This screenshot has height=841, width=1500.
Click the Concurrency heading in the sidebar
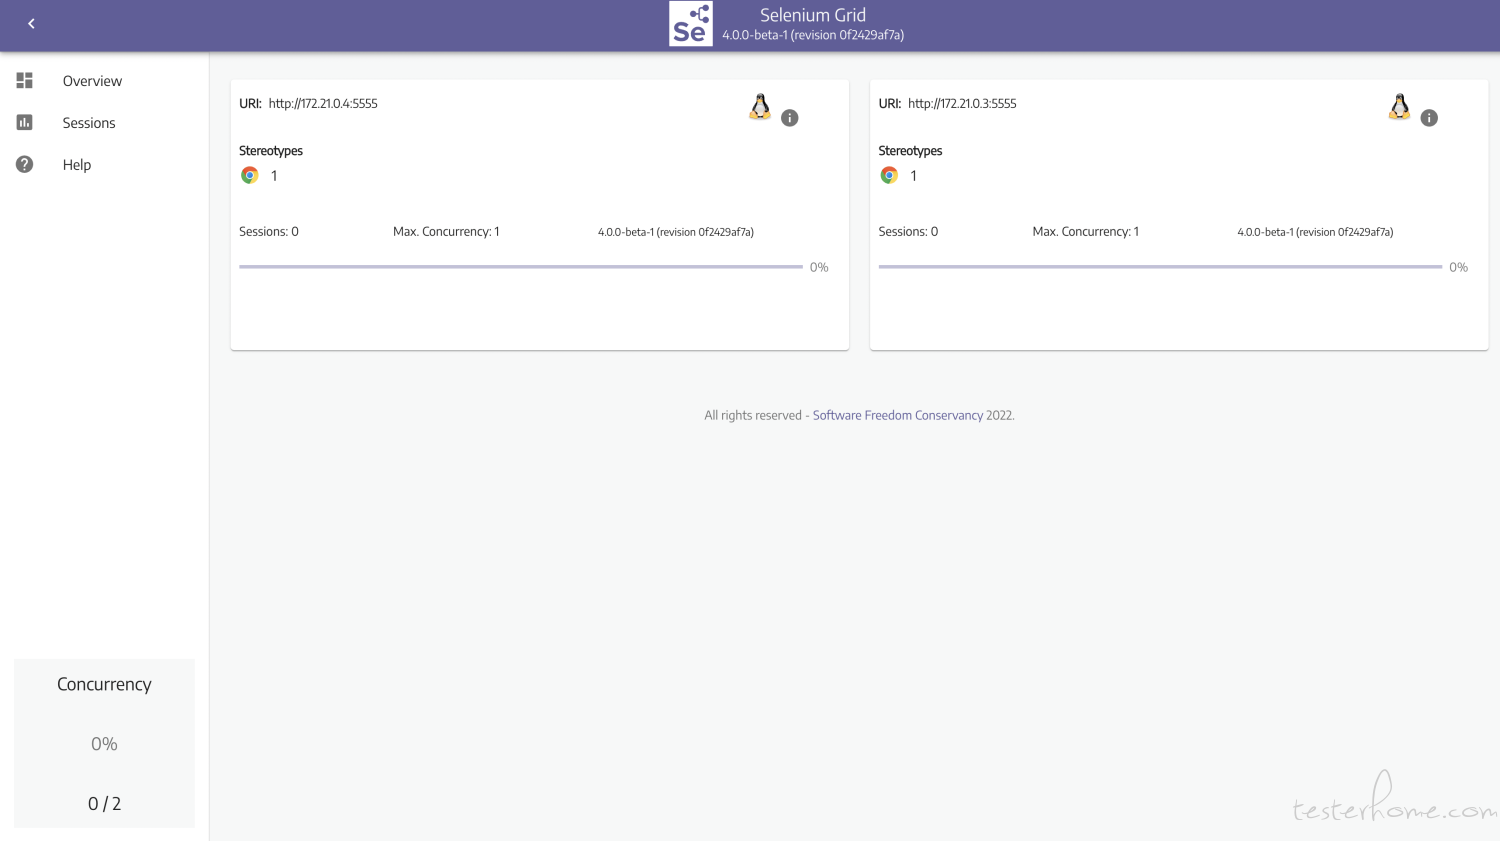tap(104, 685)
